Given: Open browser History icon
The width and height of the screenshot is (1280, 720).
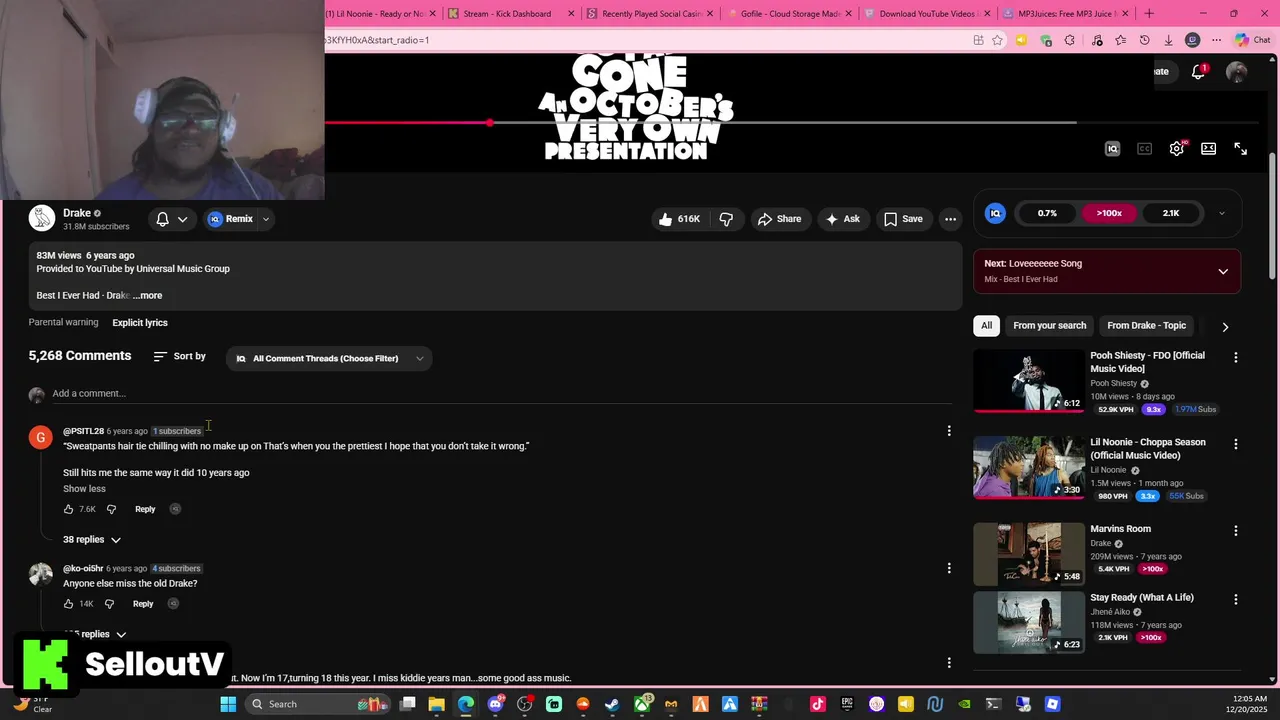Looking at the screenshot, I should 1145,40.
